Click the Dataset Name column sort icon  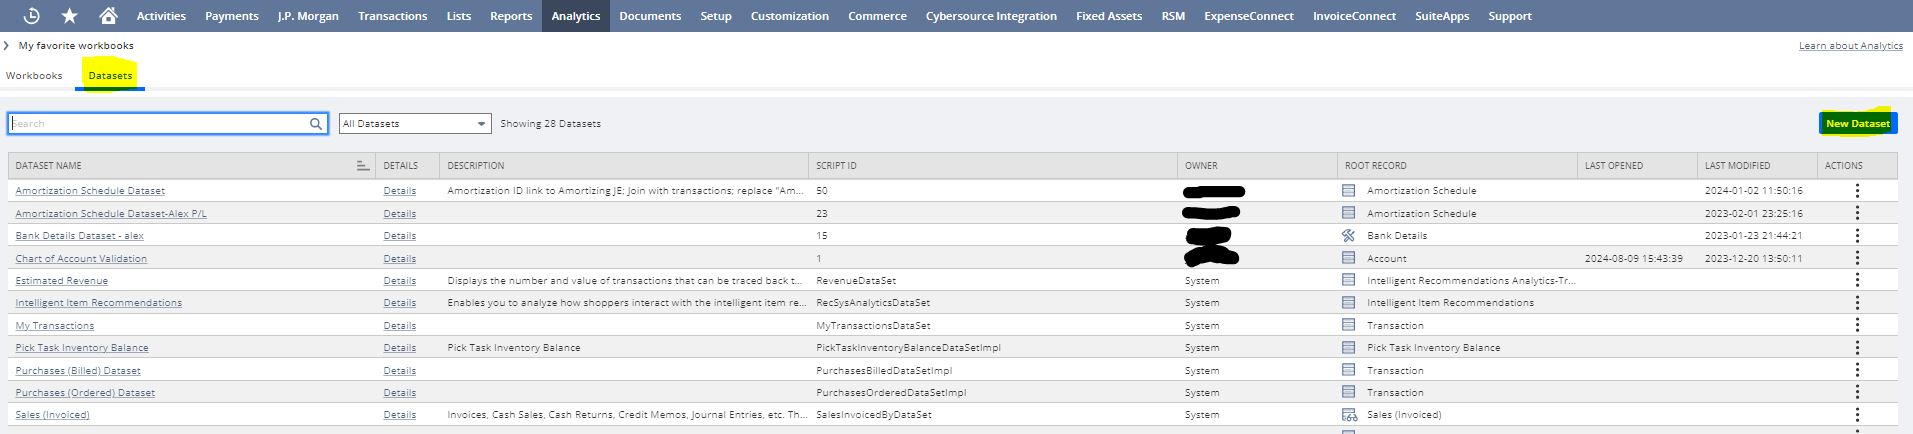[x=362, y=166]
